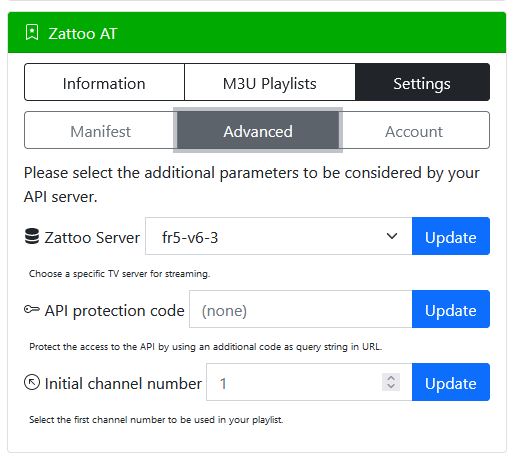518x461 pixels.
Task: Click Update next to Zattoo Server
Action: pos(451,236)
